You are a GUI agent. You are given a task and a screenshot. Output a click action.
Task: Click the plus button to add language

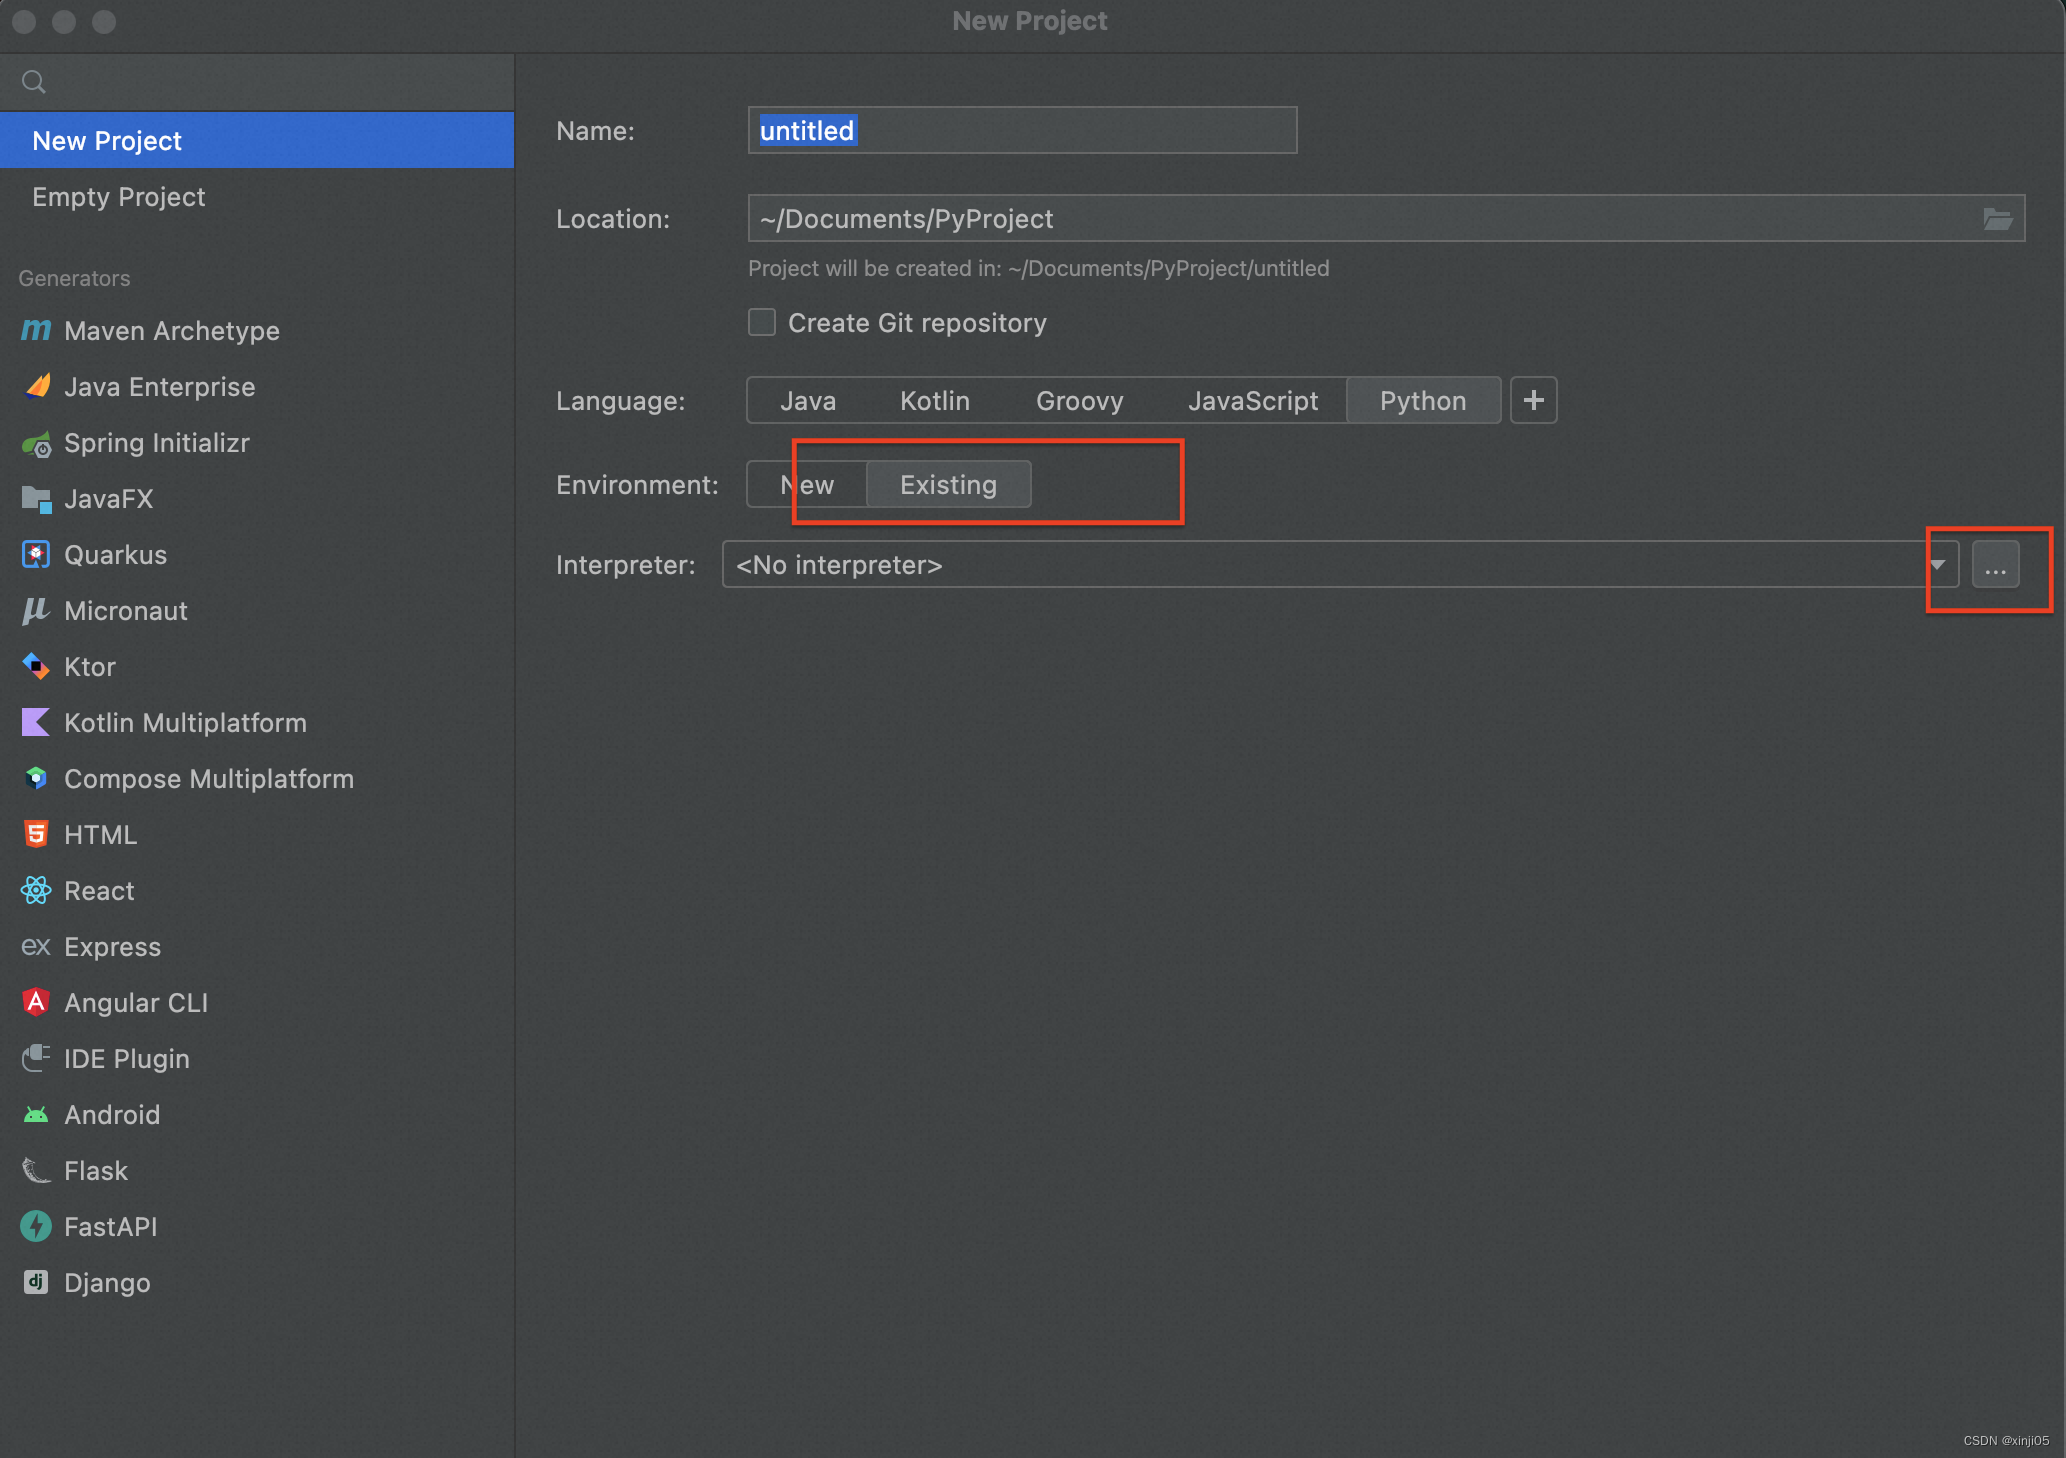[1533, 401]
